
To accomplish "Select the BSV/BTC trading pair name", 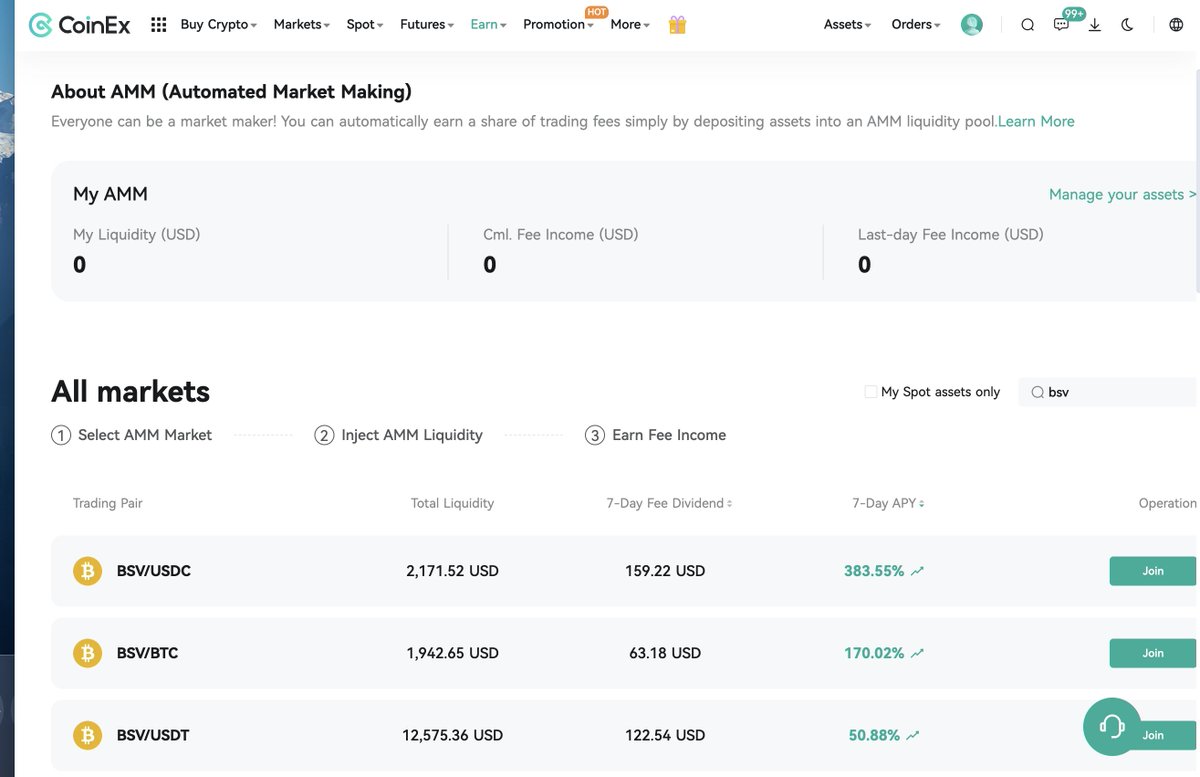I will pos(147,653).
